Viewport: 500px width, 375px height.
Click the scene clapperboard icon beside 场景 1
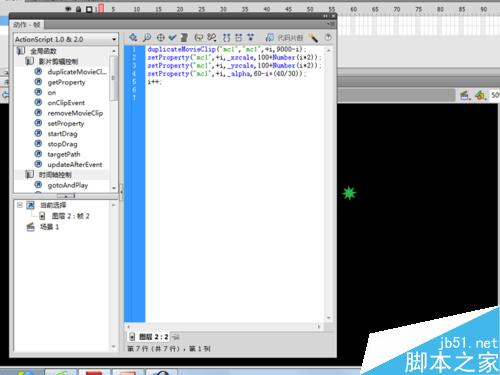point(30,227)
